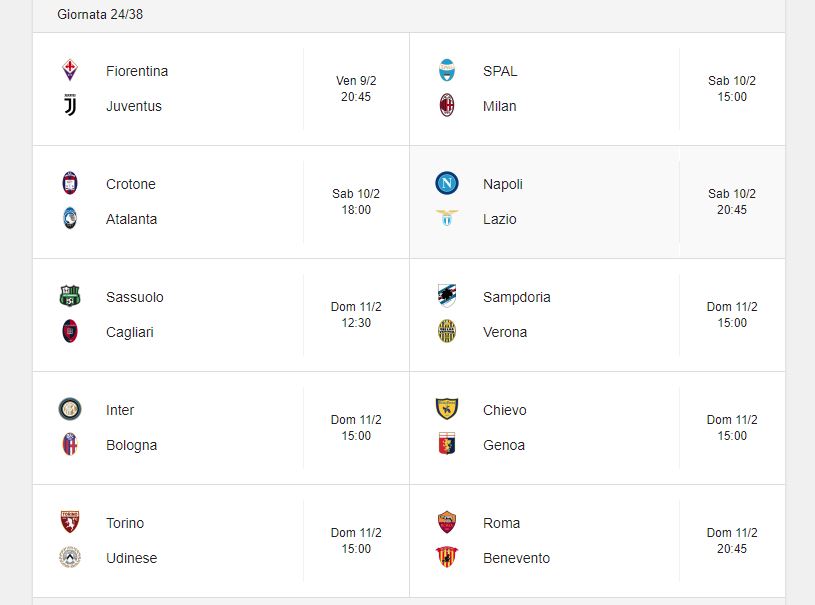Click the Juventus logo icon
The image size is (815, 605).
tap(70, 105)
